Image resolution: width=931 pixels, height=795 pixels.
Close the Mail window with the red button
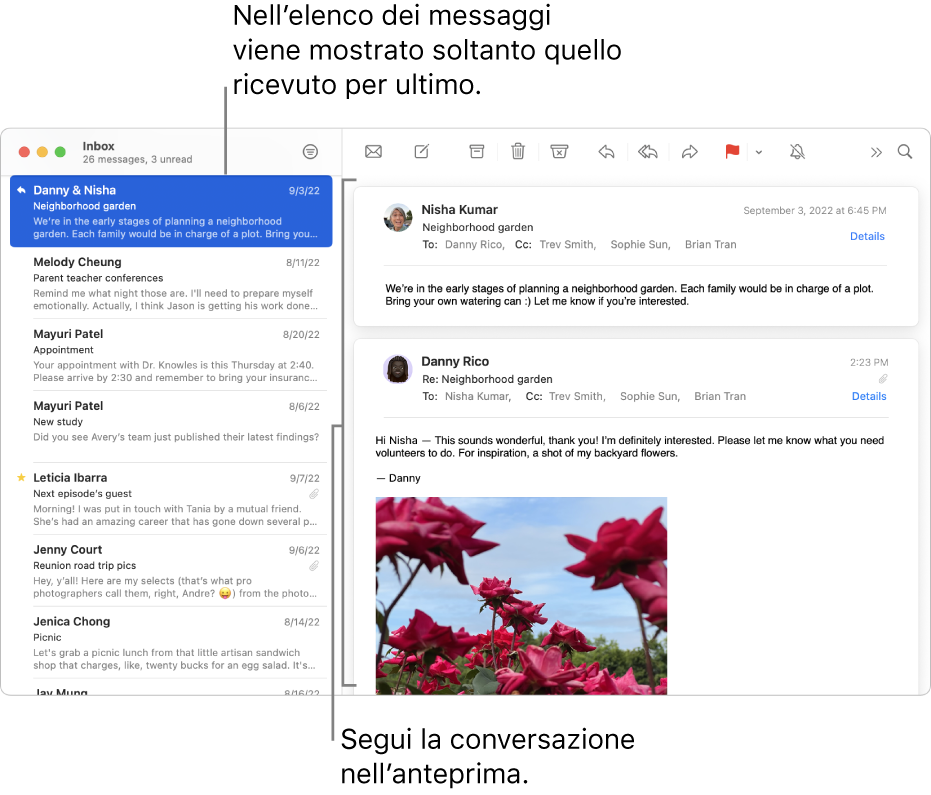[24, 152]
